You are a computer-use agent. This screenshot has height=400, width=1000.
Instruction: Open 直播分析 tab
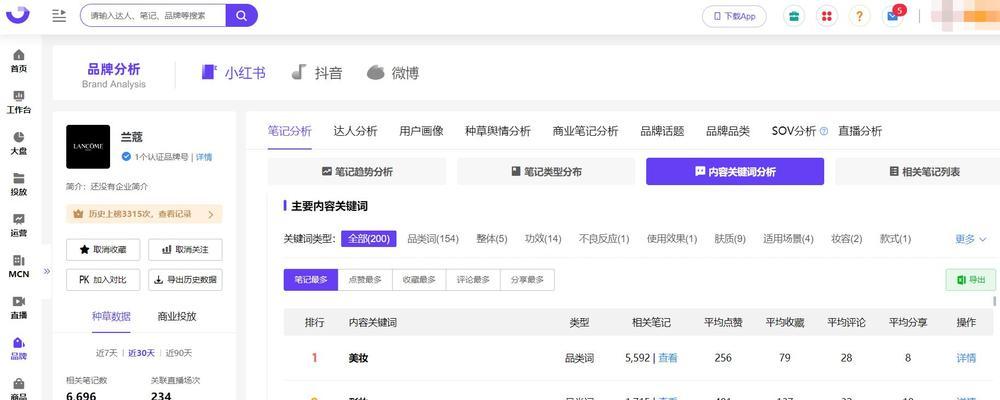pyautogui.click(x=860, y=131)
